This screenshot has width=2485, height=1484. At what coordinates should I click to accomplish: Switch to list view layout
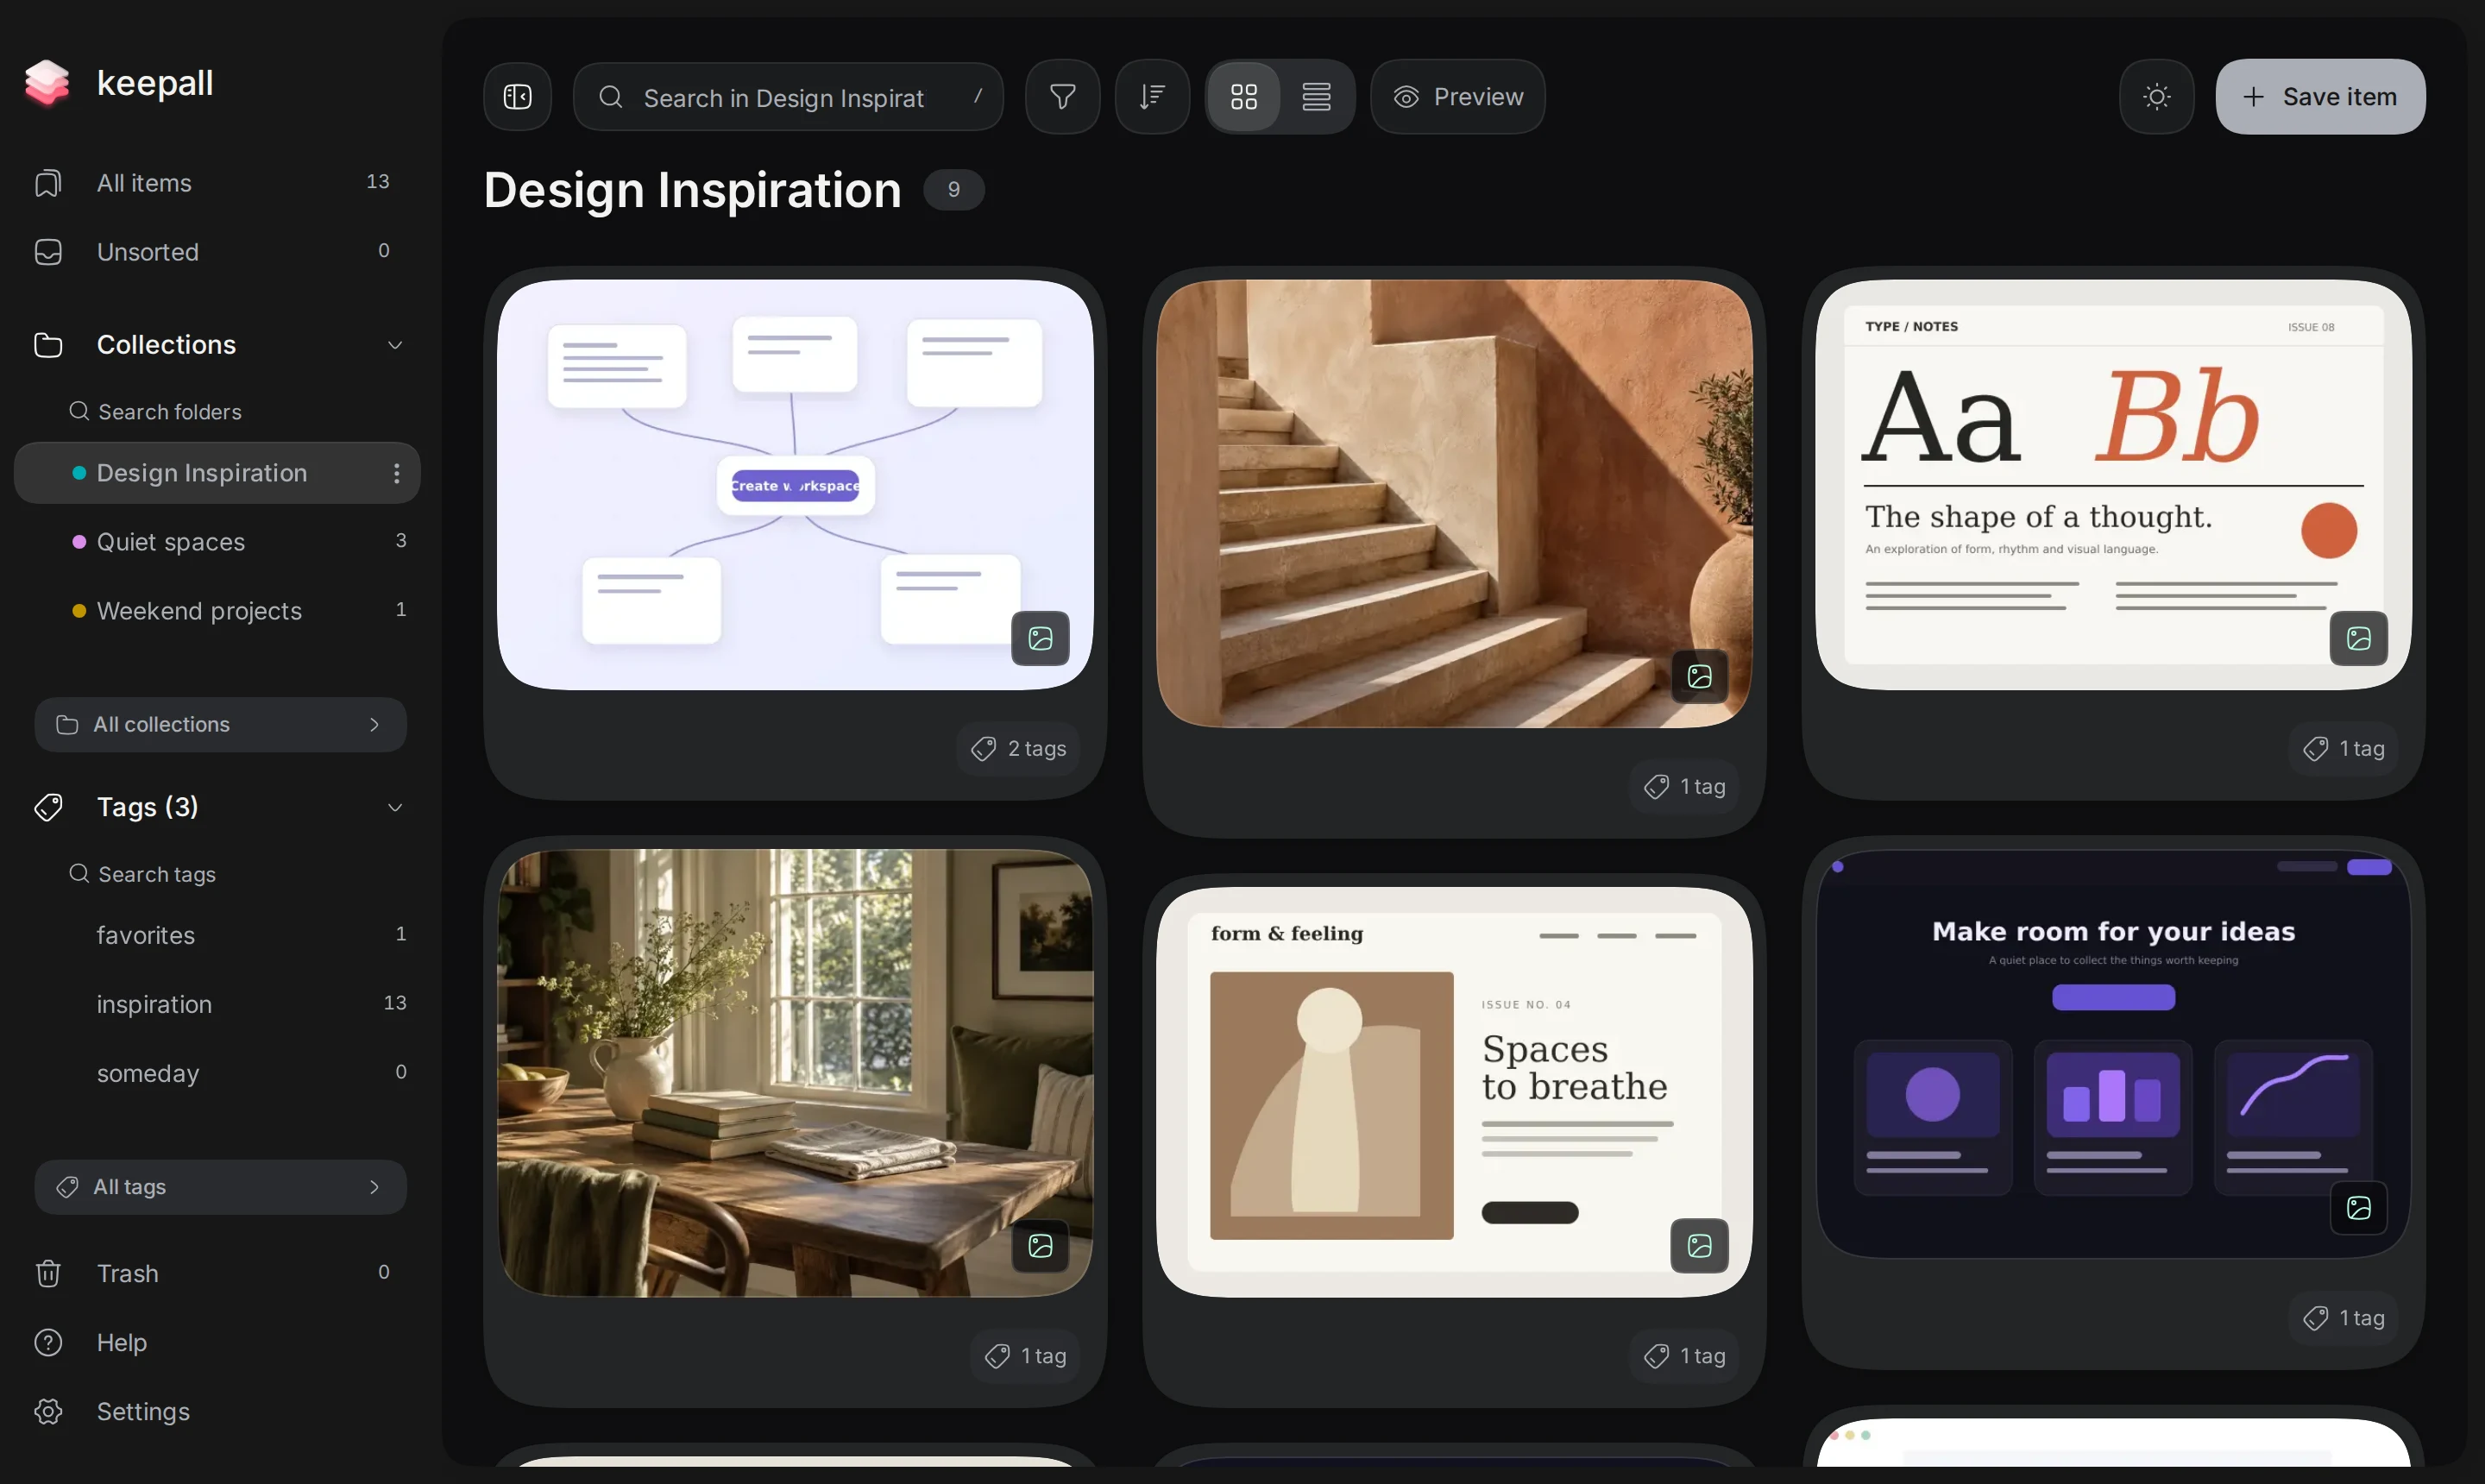(1316, 97)
